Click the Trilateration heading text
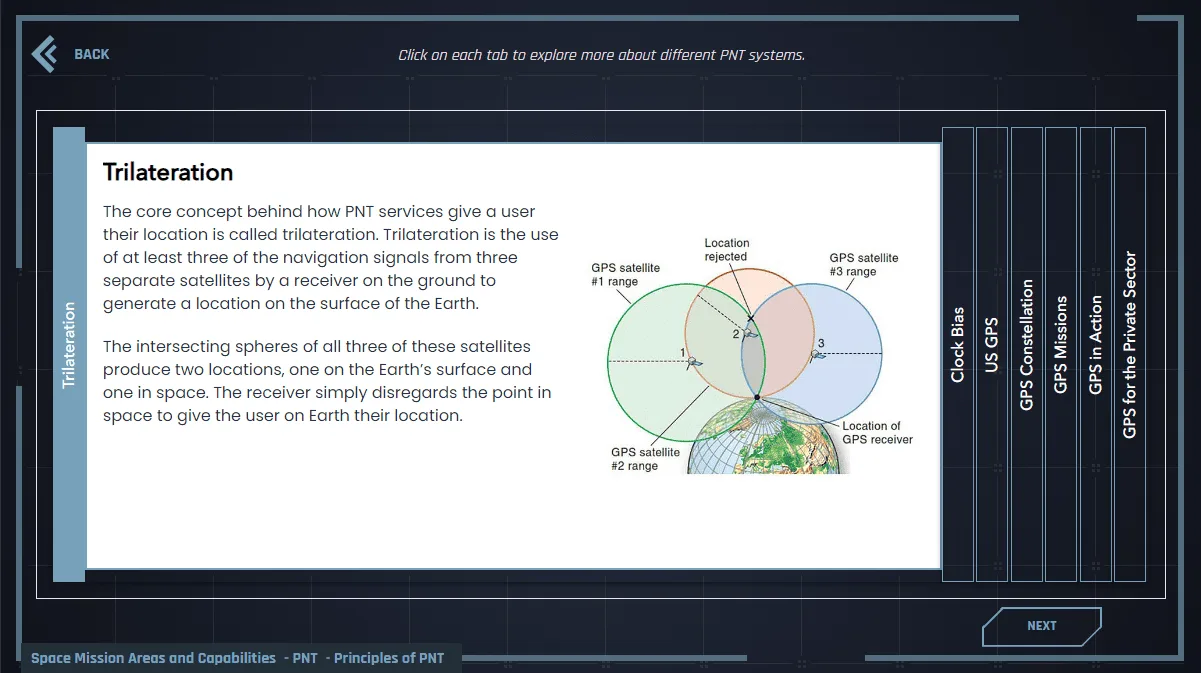 (x=168, y=172)
